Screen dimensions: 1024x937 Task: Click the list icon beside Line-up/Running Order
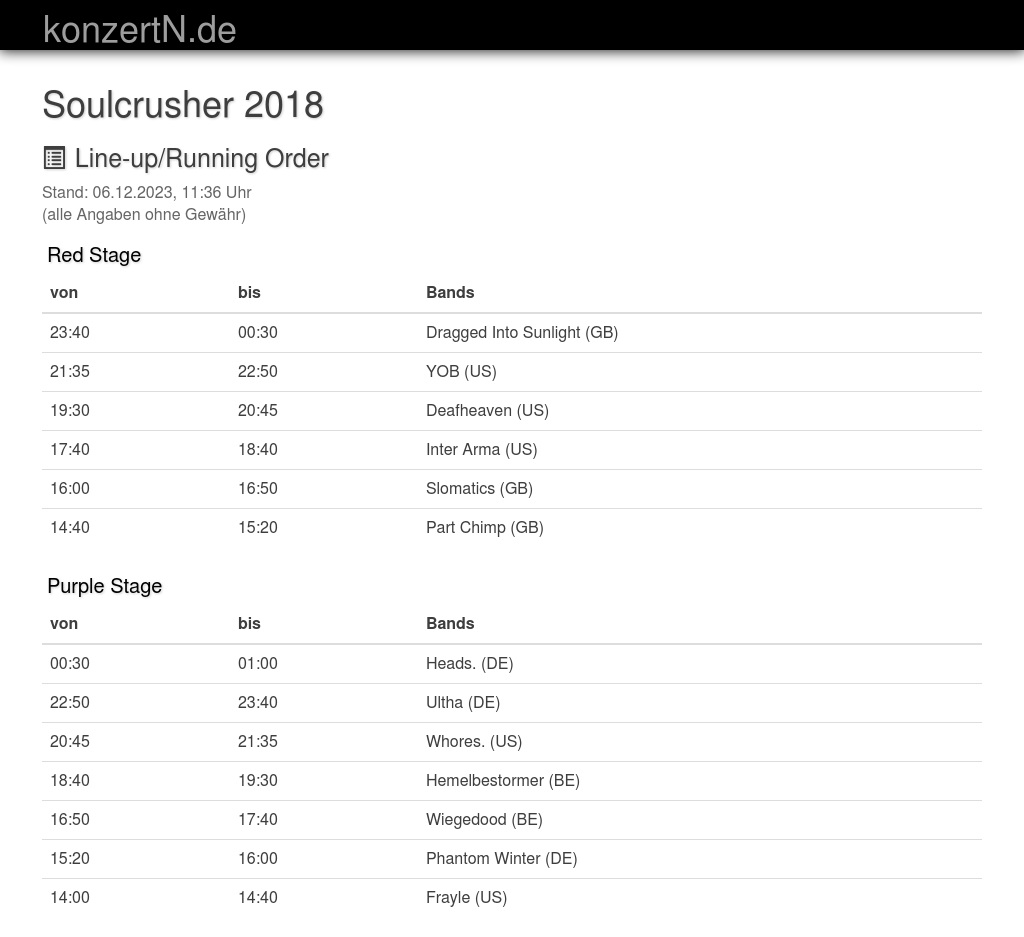click(54, 158)
